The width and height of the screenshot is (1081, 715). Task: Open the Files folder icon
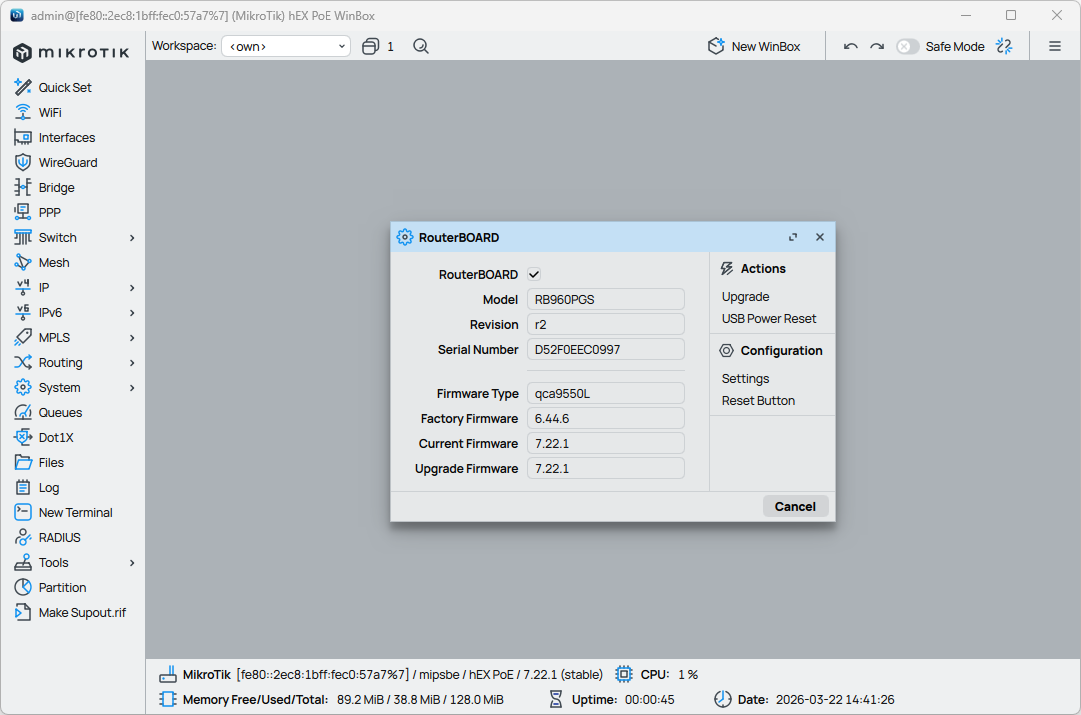point(23,463)
